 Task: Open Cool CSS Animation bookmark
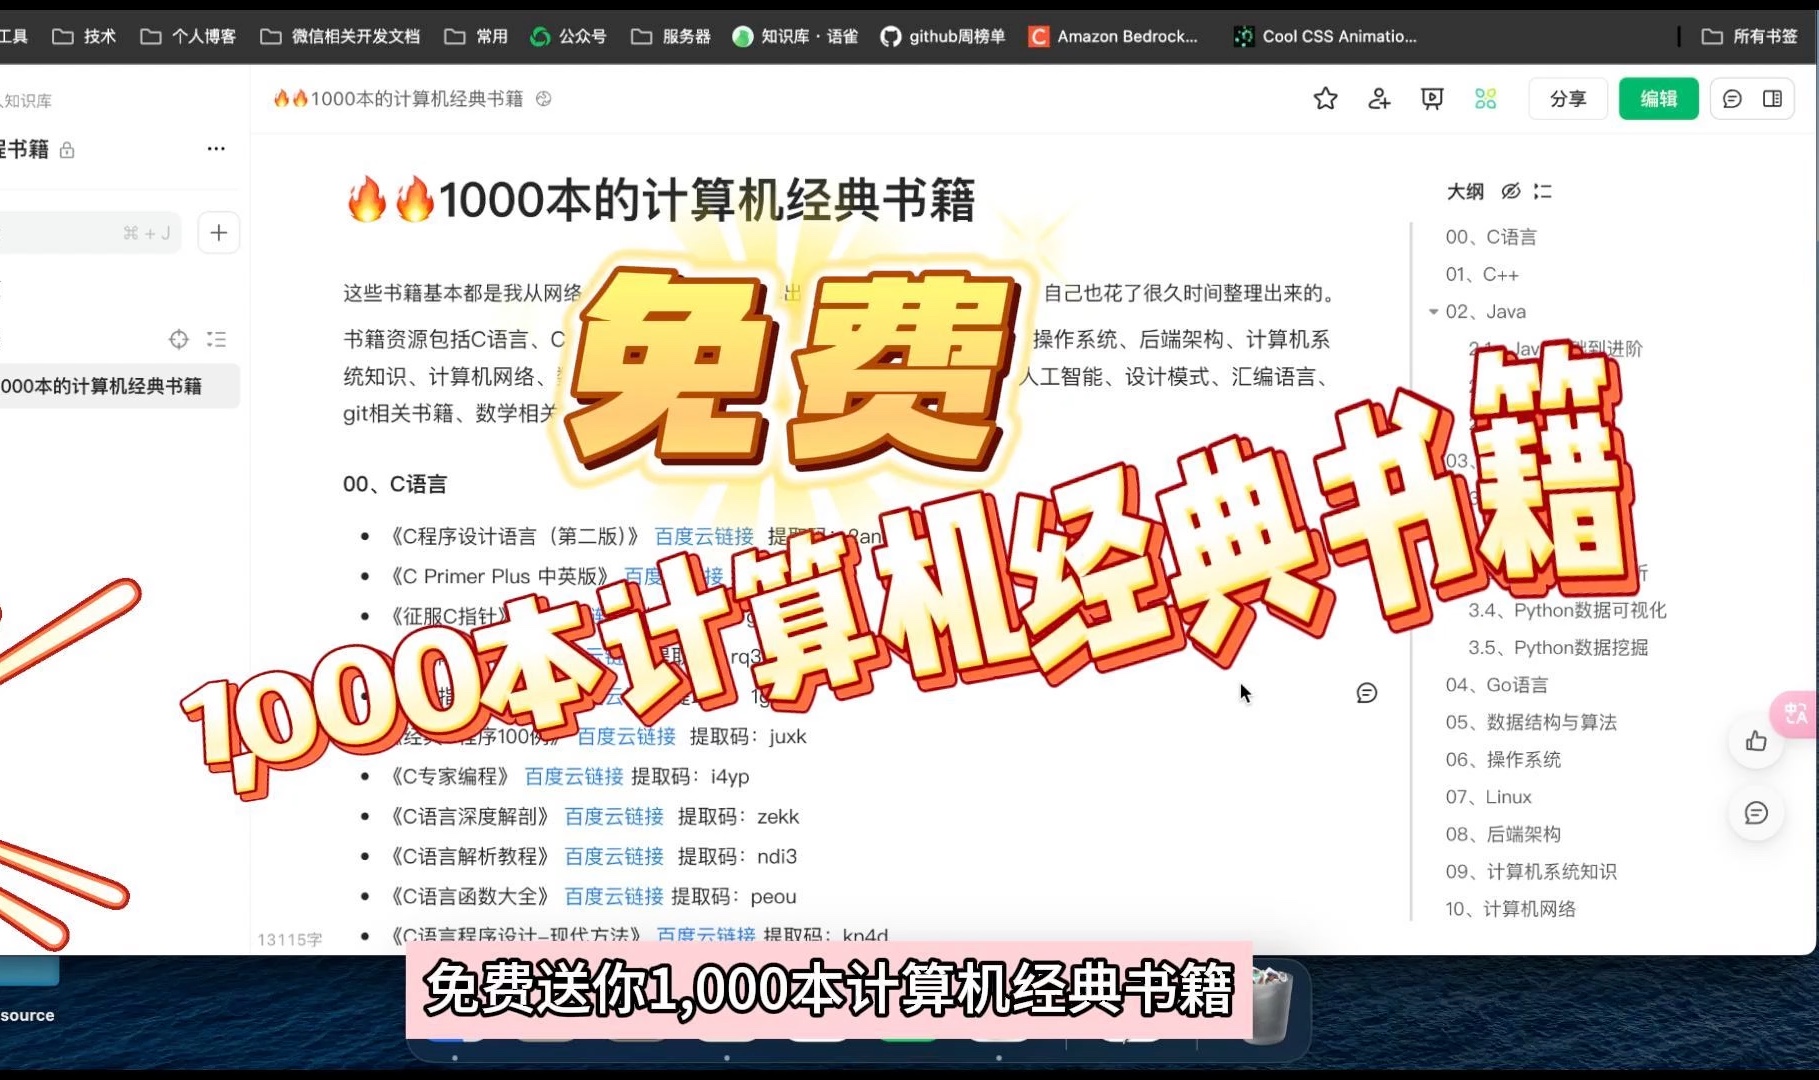1325,36
